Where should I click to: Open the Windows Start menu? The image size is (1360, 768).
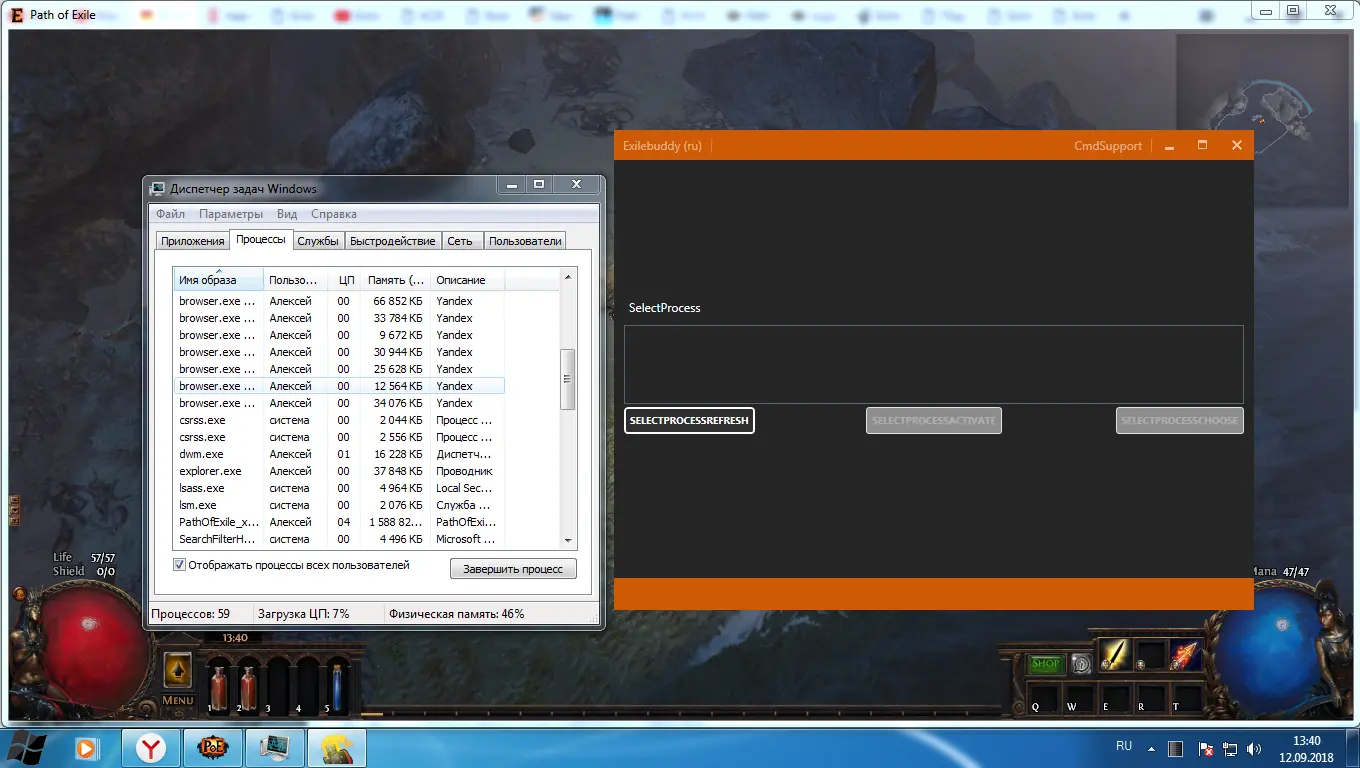click(x=28, y=747)
